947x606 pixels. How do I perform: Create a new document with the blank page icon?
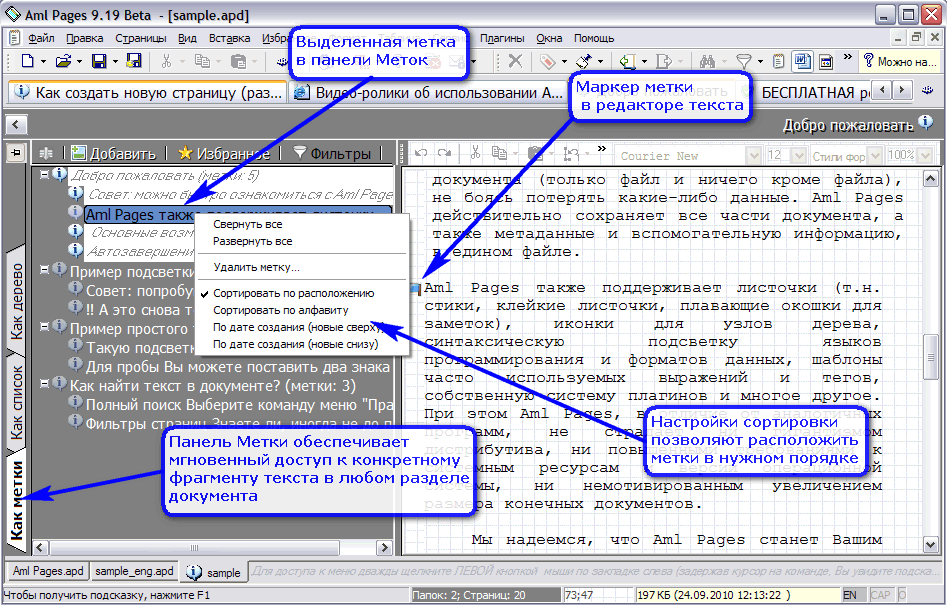coord(27,61)
